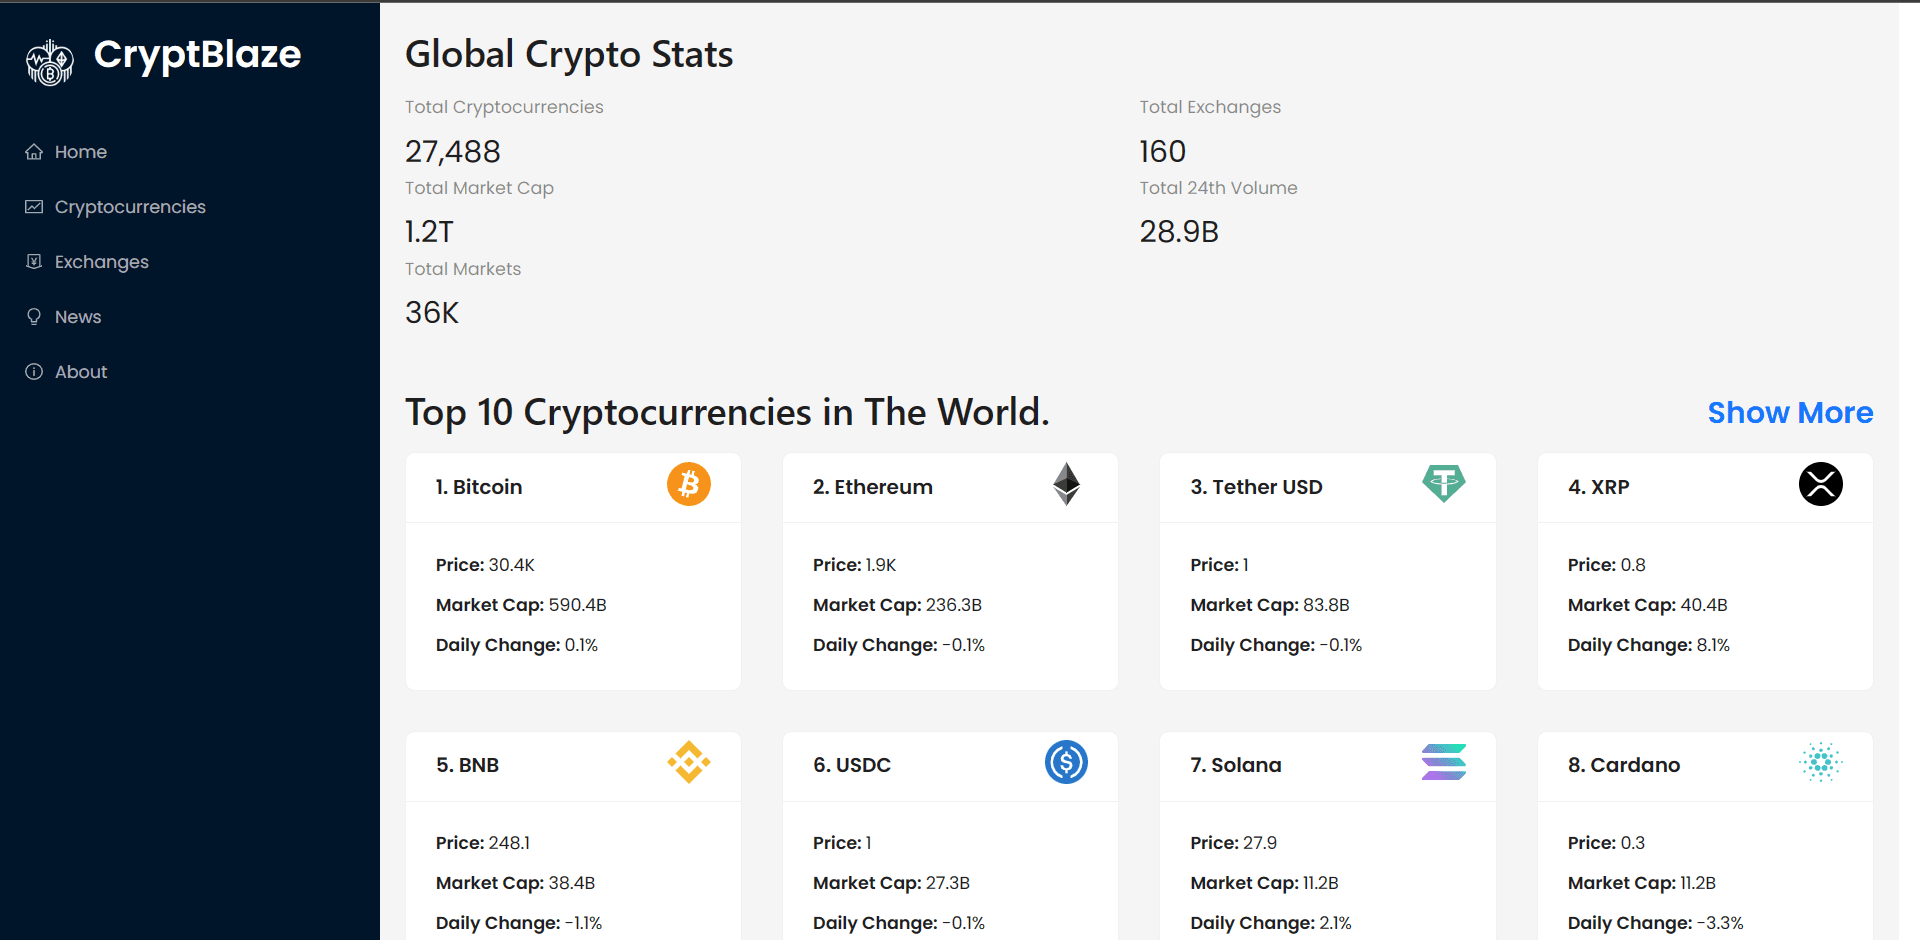The image size is (1920, 940).
Task: Click the black XRP icon
Action: pyautogui.click(x=1821, y=484)
